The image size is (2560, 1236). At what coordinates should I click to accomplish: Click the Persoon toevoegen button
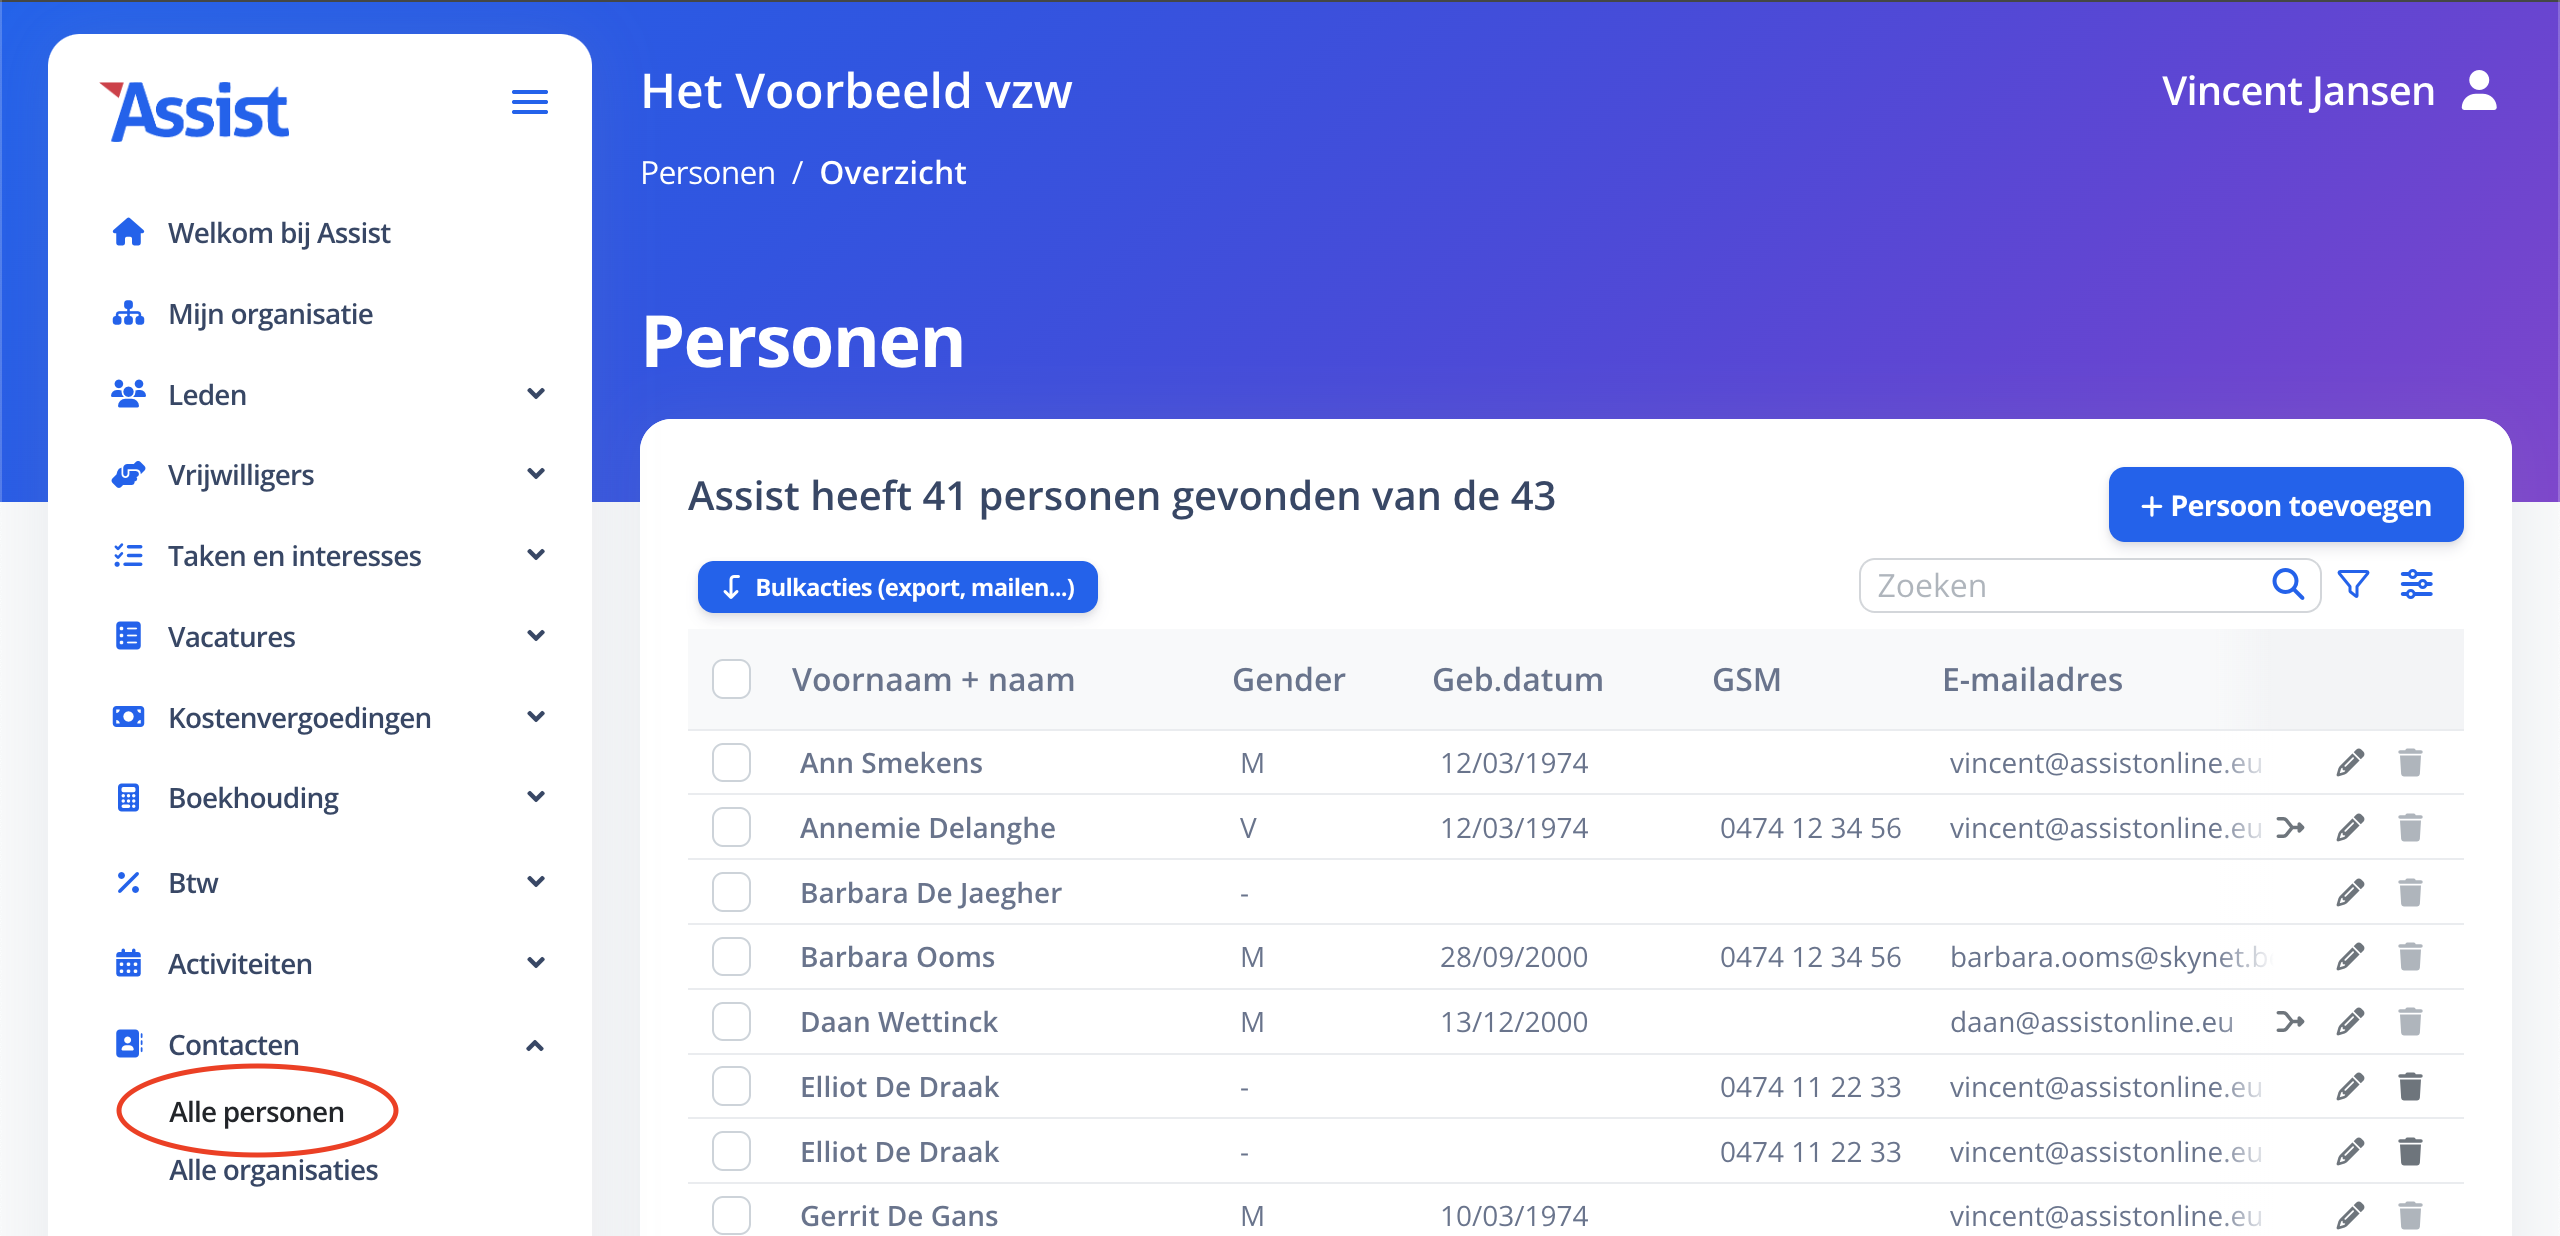tap(2285, 505)
